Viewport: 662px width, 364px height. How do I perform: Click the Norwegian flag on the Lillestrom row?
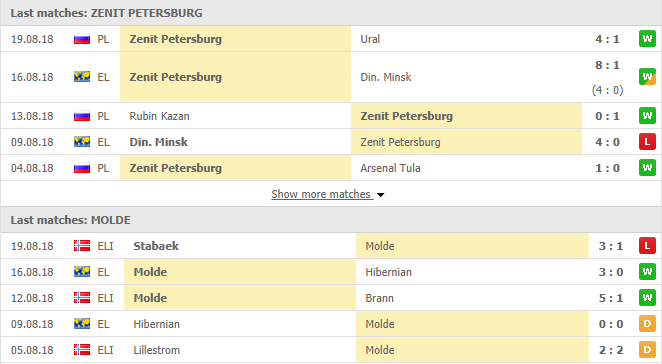[x=82, y=350]
